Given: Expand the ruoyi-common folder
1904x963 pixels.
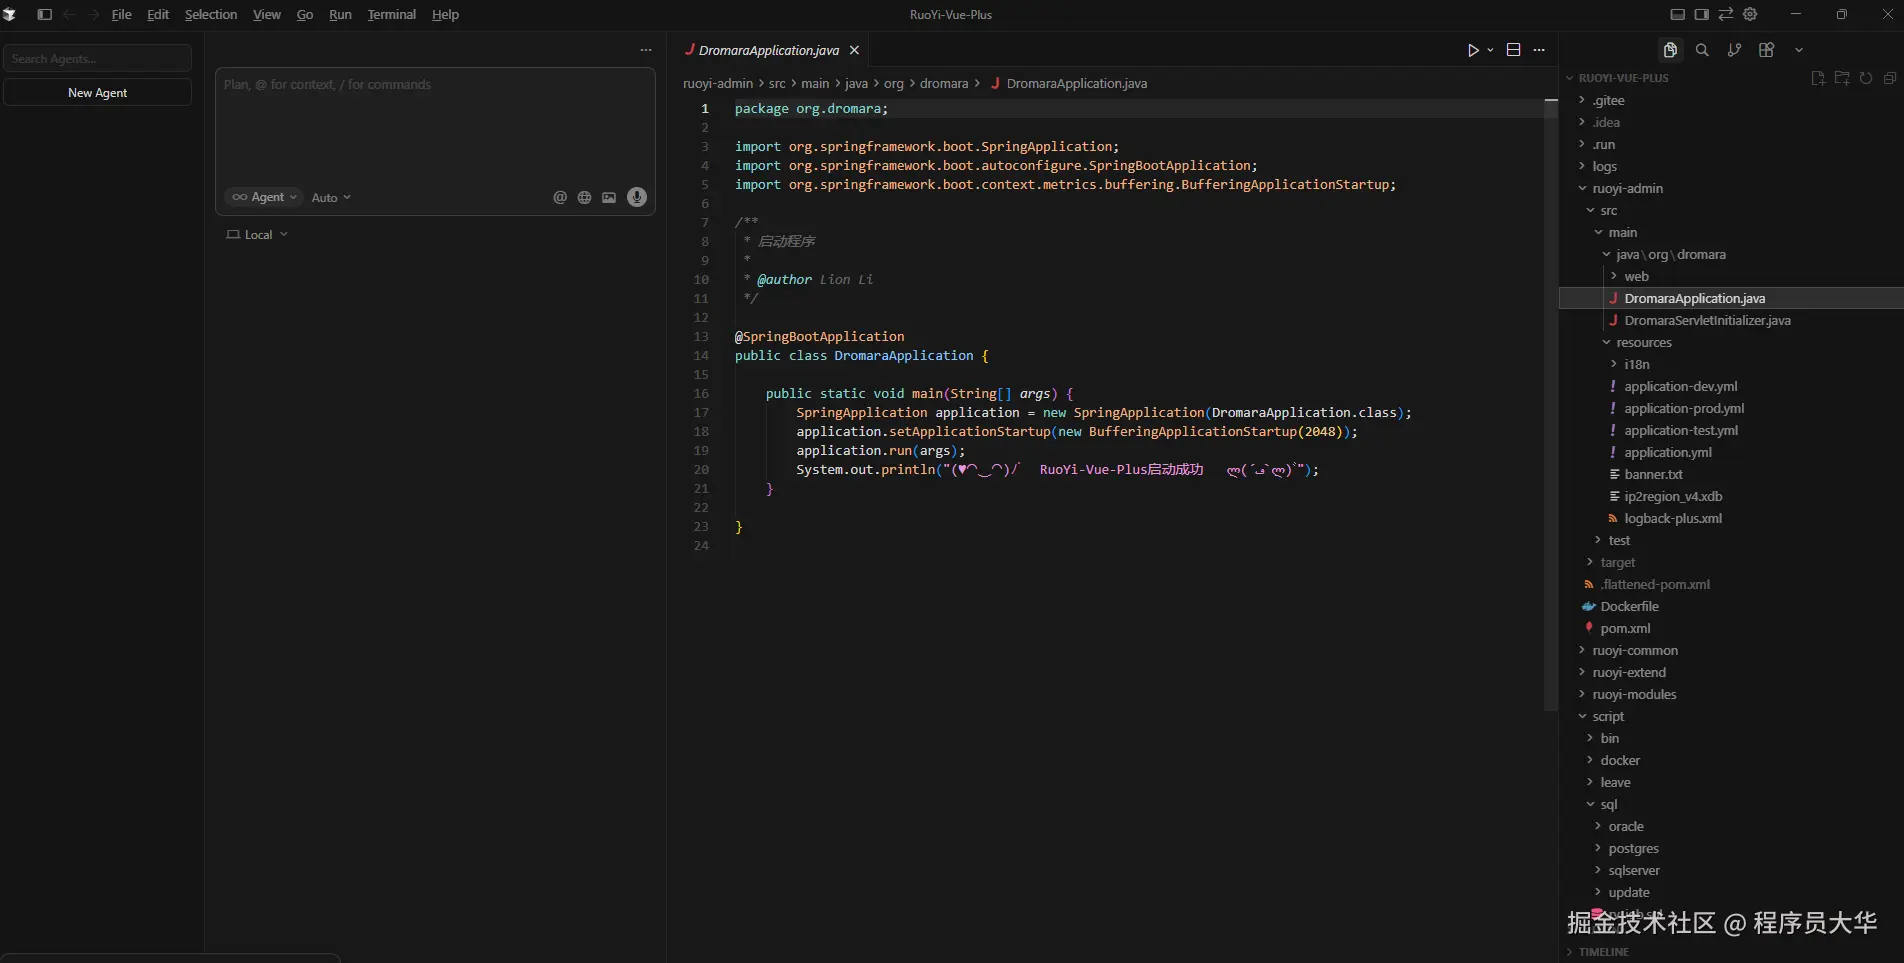Looking at the screenshot, I should tap(1634, 650).
